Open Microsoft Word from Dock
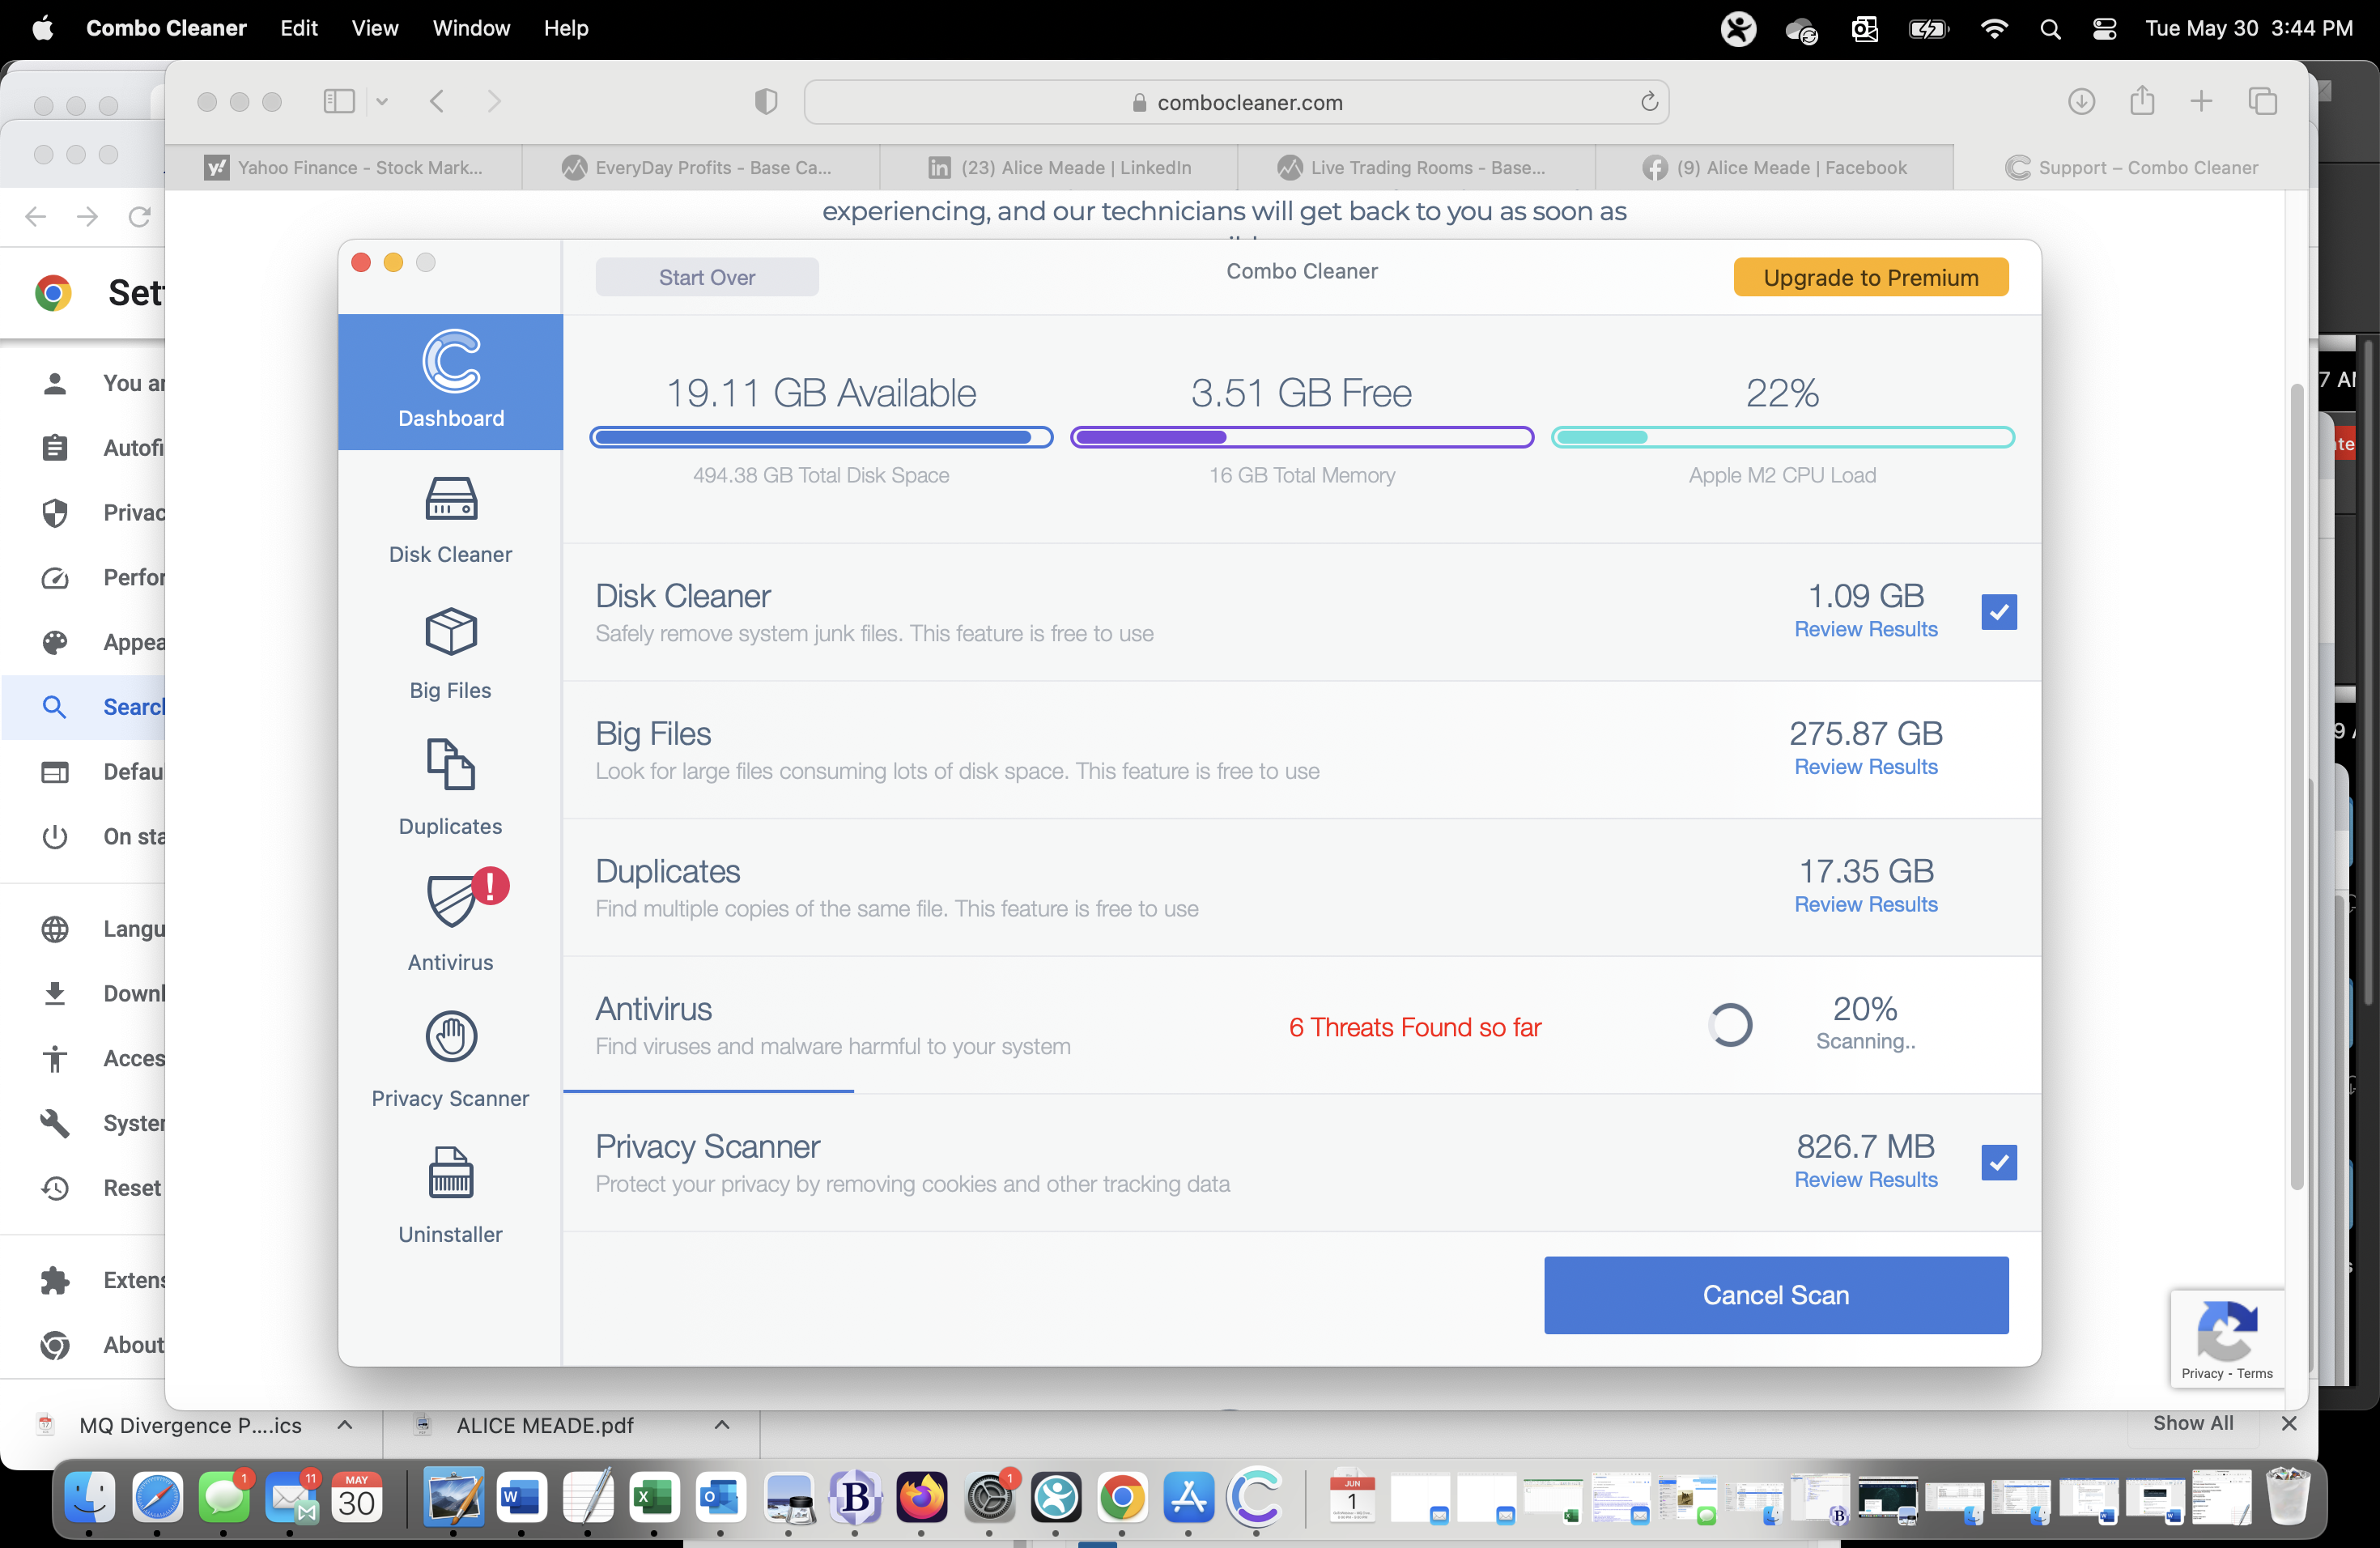 point(521,1497)
